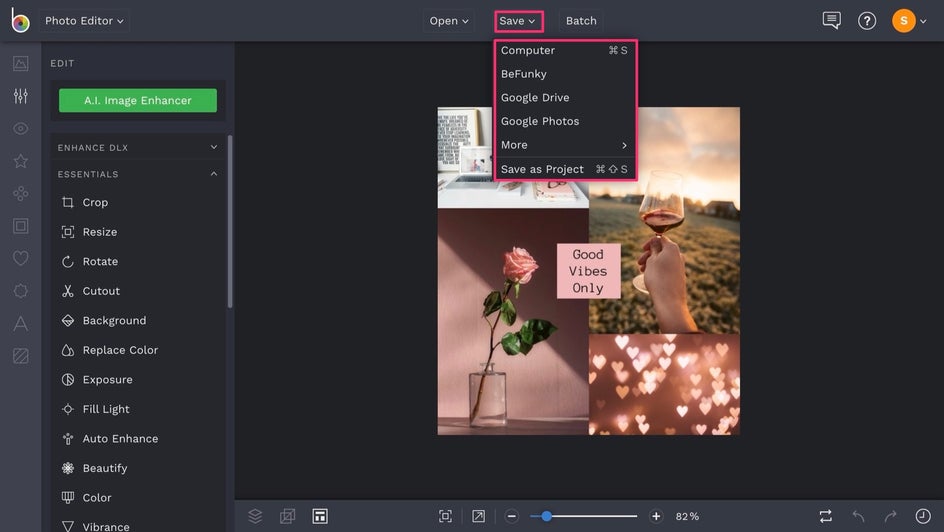This screenshot has height=532, width=944.
Task: Toggle the Save dropdown menu
Action: [518, 21]
